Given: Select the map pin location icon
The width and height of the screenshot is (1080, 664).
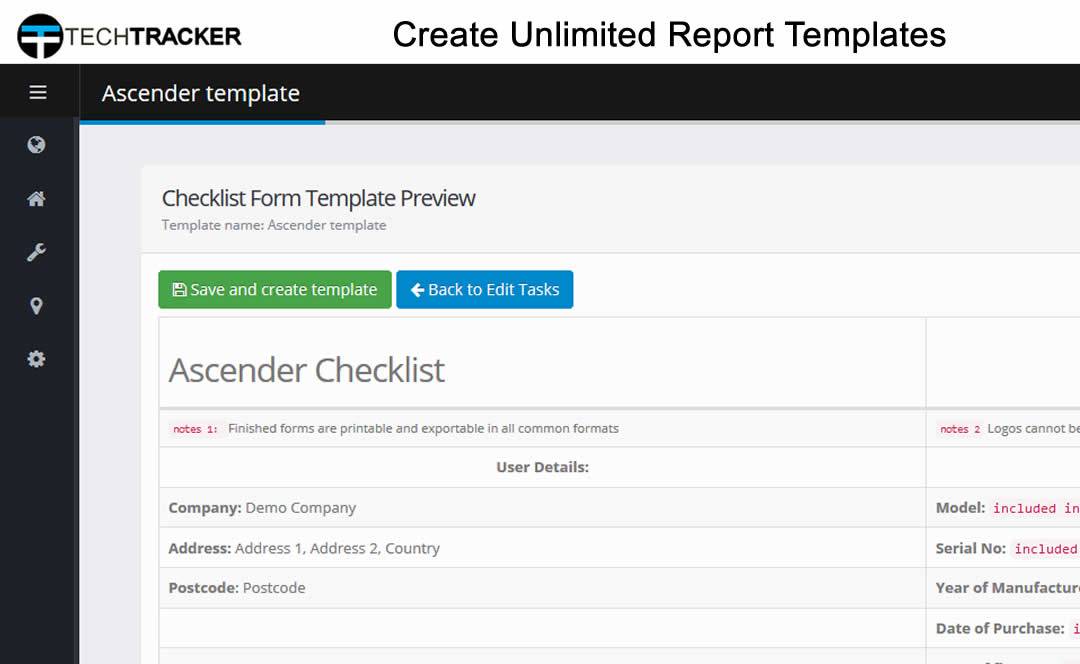Looking at the screenshot, I should tap(37, 306).
